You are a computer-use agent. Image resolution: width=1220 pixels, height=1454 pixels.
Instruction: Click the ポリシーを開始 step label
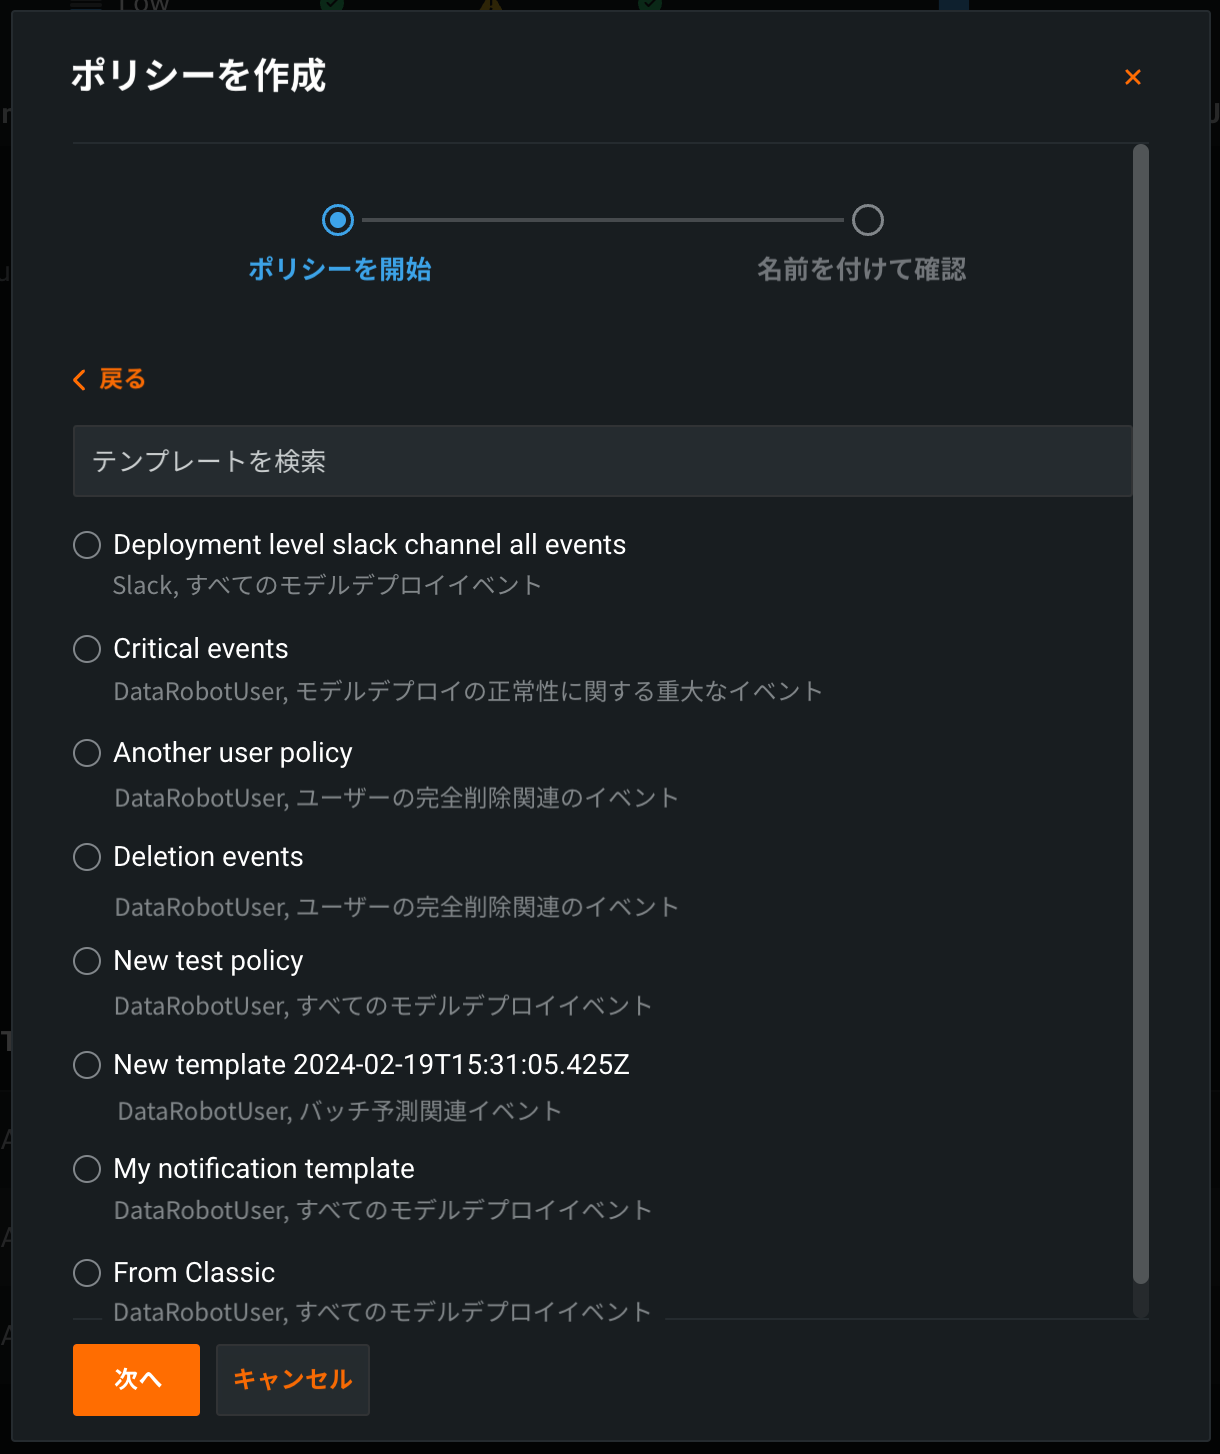click(x=339, y=269)
